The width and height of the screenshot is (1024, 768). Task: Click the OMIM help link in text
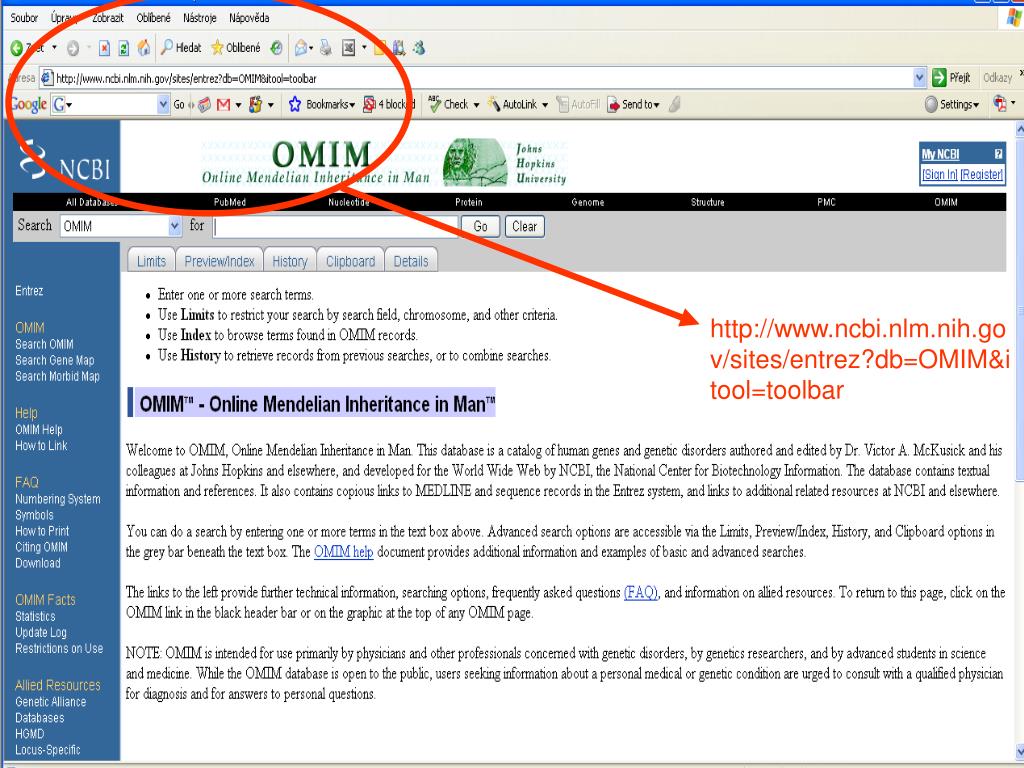pyautogui.click(x=344, y=552)
